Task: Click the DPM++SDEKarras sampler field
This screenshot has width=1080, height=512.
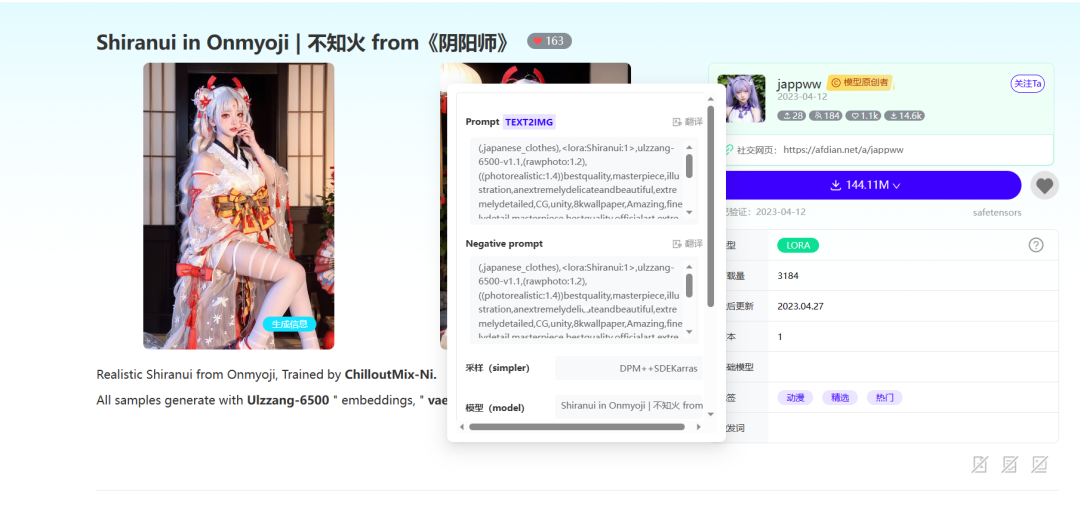Action: pos(629,369)
